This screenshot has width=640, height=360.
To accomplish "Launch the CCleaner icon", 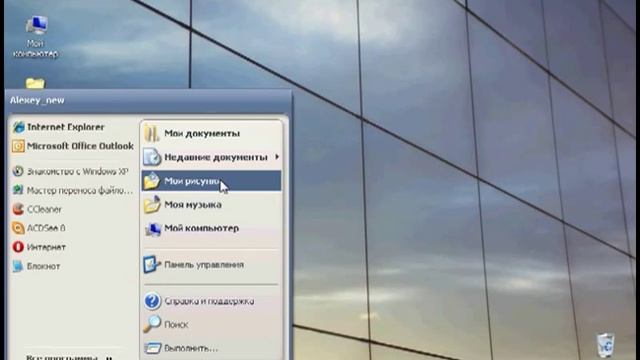I will pyautogui.click(x=18, y=209).
